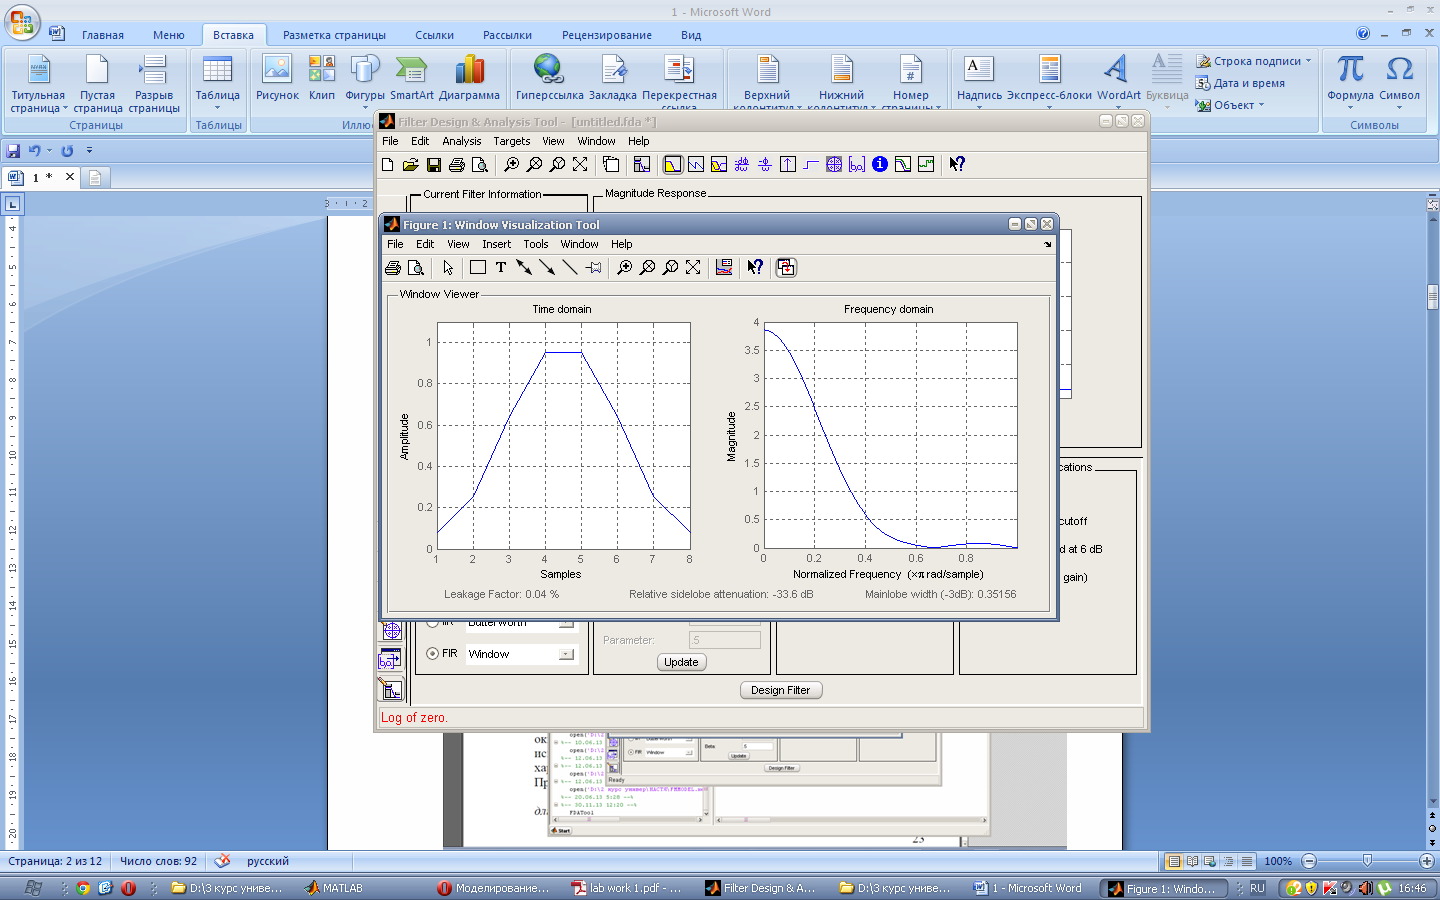The height and width of the screenshot is (900, 1440).
Task: Open Analysis menu in Filter Design Tool
Action: tap(461, 141)
